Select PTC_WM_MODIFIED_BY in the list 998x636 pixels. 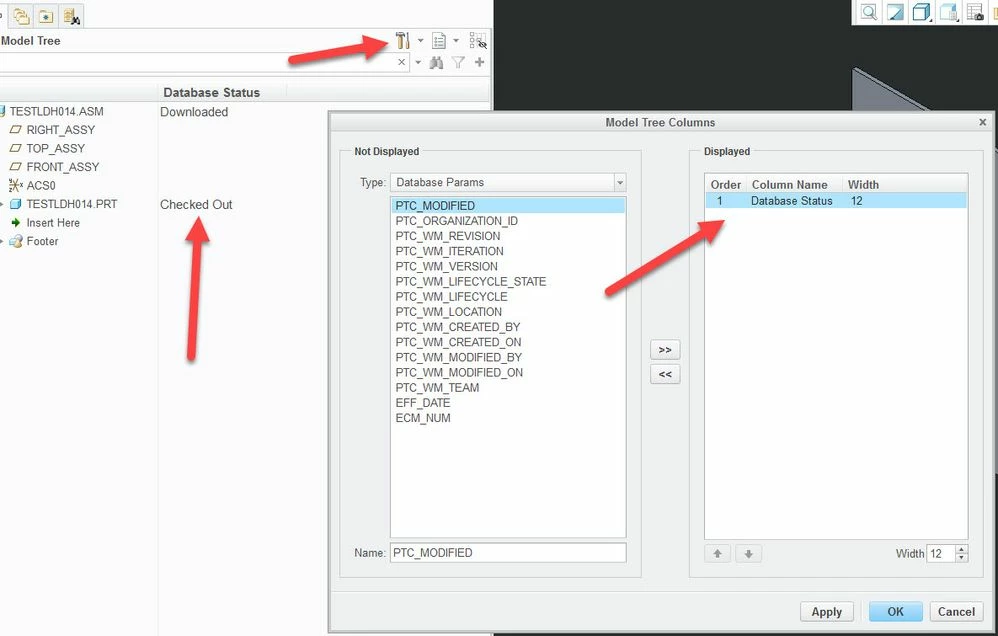[x=508, y=357]
